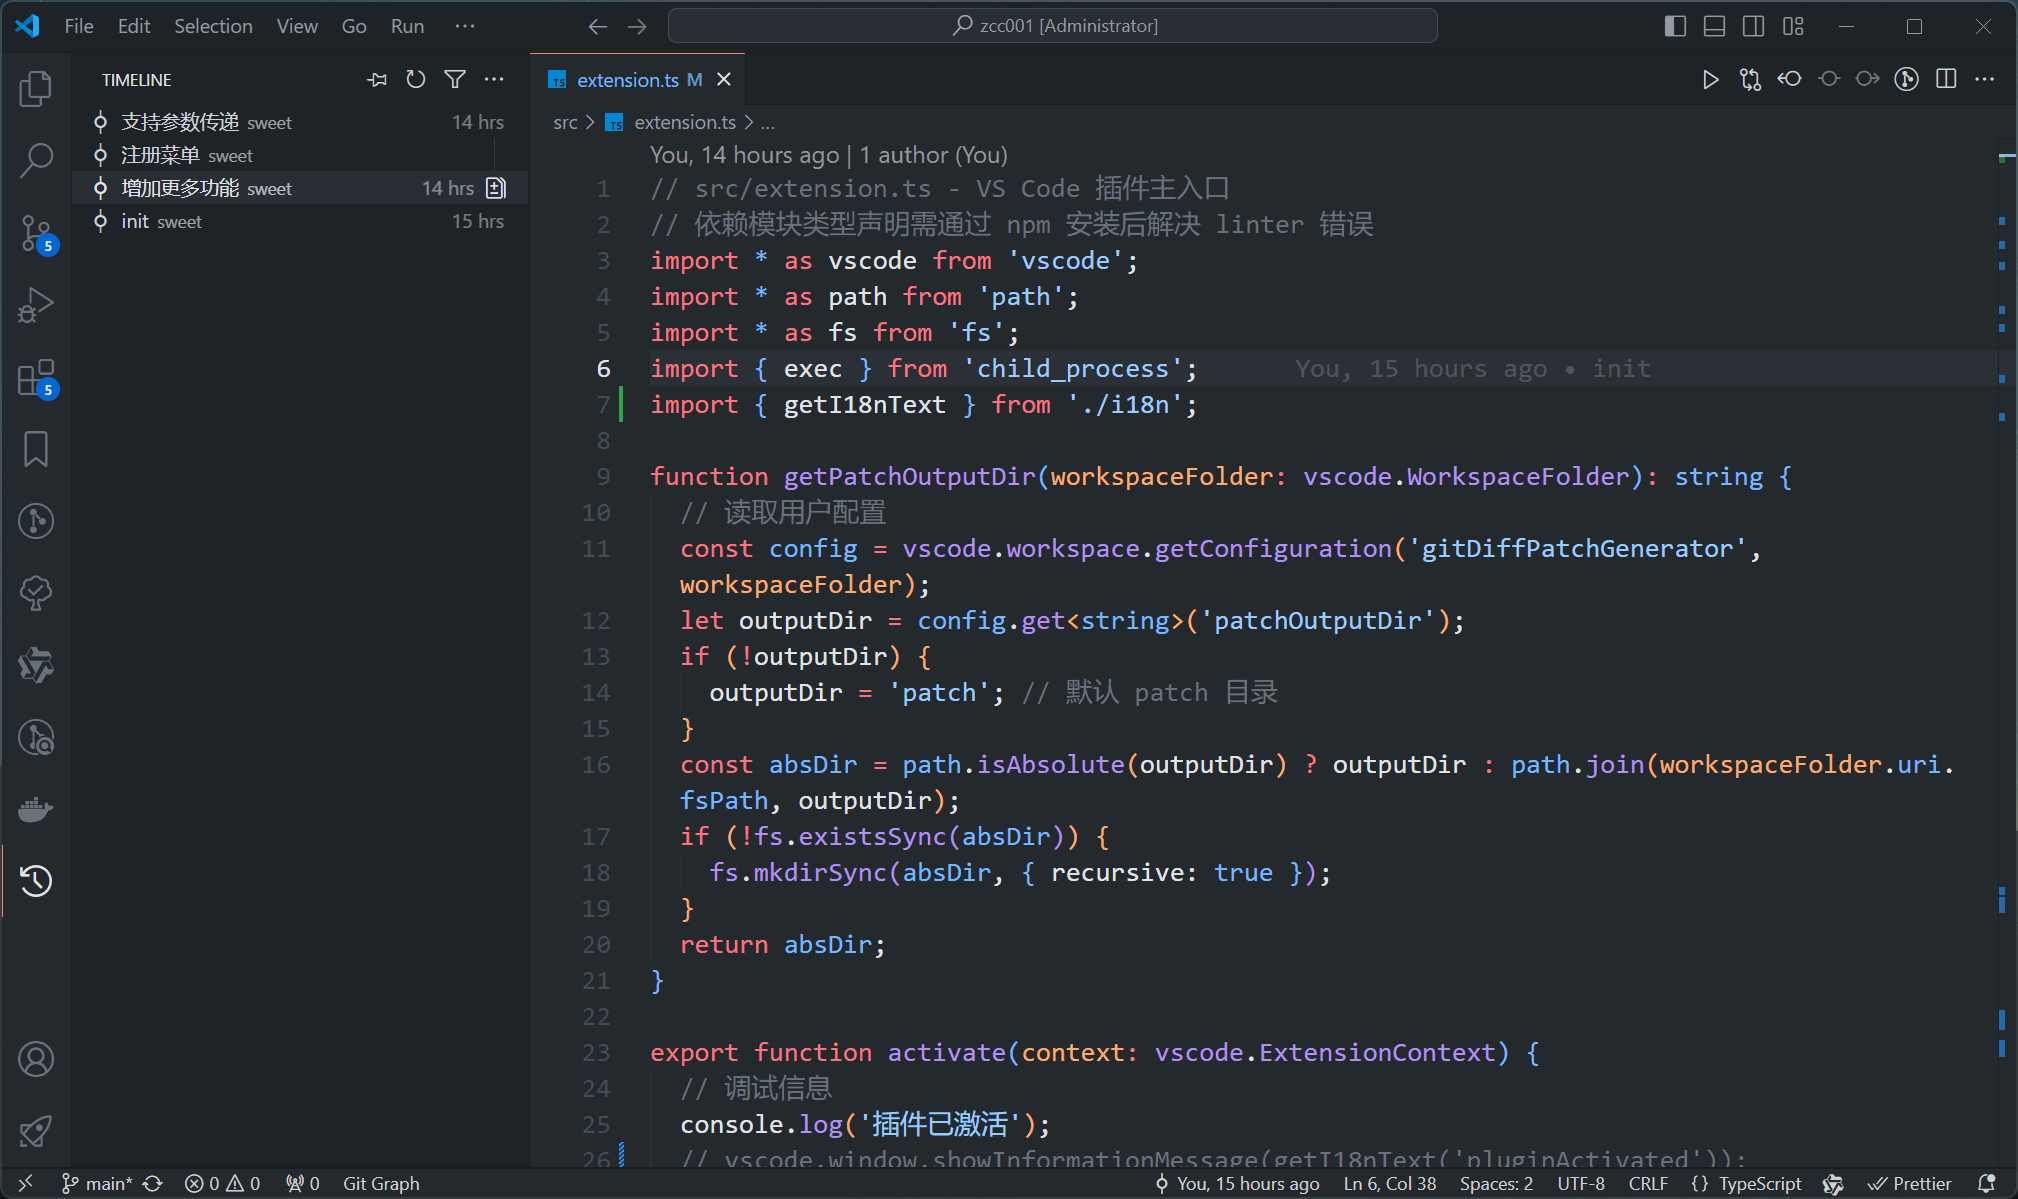2018x1199 pixels.
Task: Open the breadcrumb symbol ellipsis dropdown
Action: 767,123
